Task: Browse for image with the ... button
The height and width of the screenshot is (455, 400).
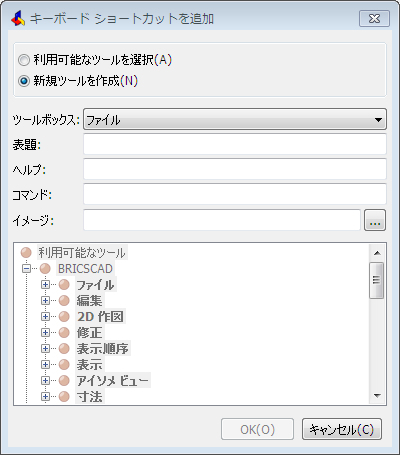Action: click(375, 220)
